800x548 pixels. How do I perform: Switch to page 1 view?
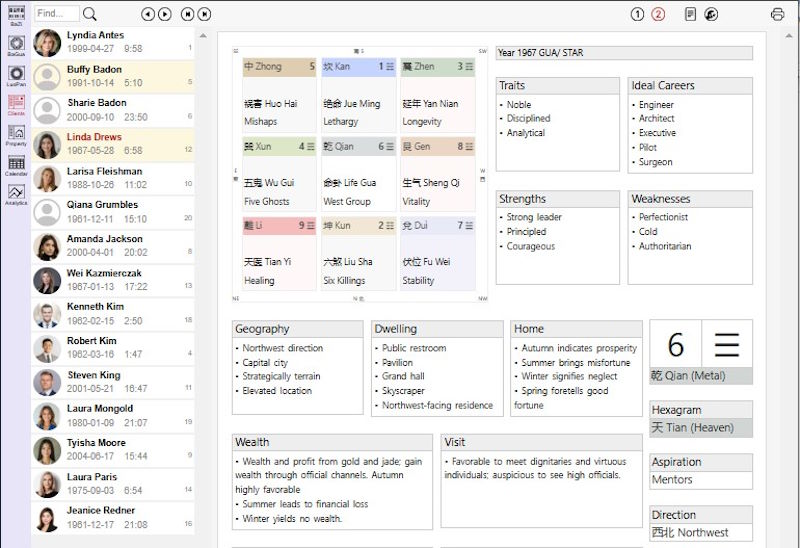pyautogui.click(x=637, y=14)
